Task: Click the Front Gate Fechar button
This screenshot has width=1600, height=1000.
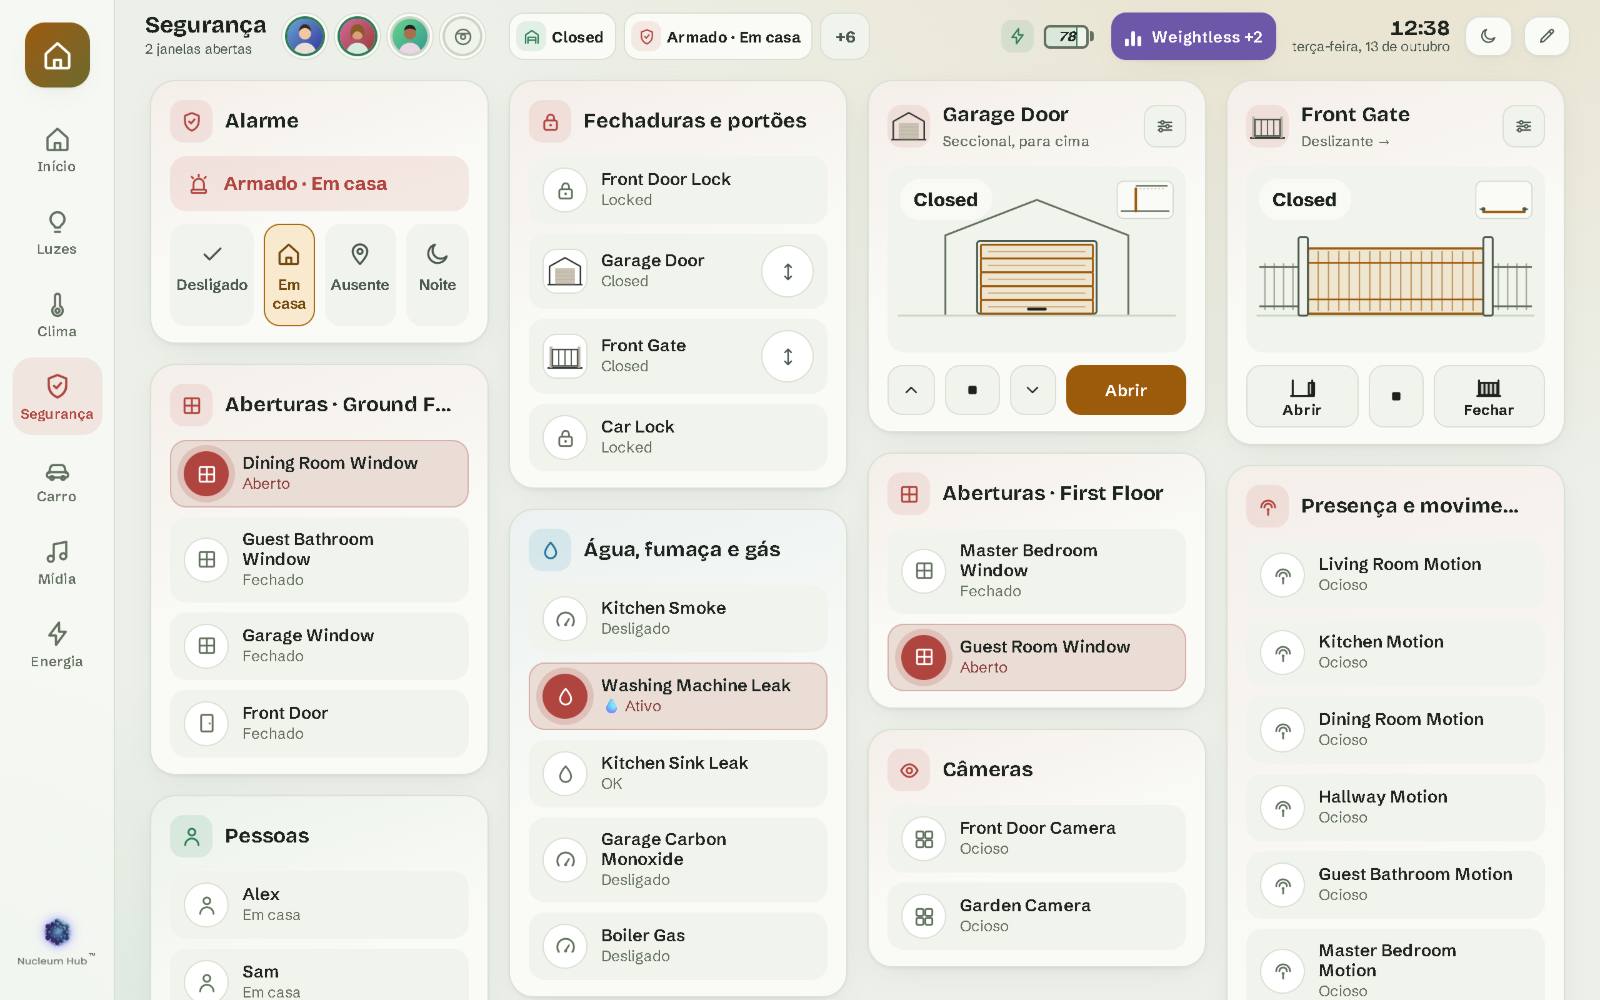Action: click(x=1488, y=397)
